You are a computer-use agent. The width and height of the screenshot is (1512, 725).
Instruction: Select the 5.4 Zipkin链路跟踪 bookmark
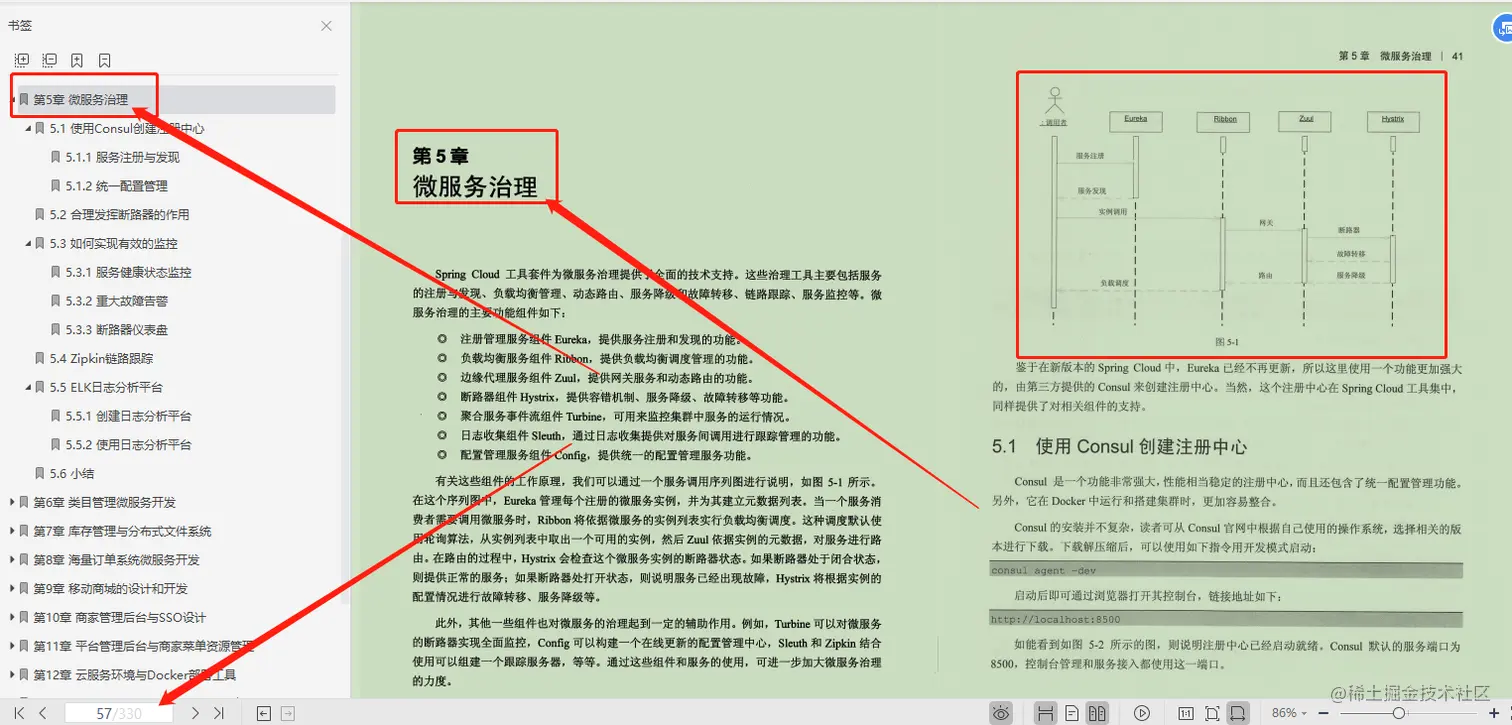(x=98, y=358)
